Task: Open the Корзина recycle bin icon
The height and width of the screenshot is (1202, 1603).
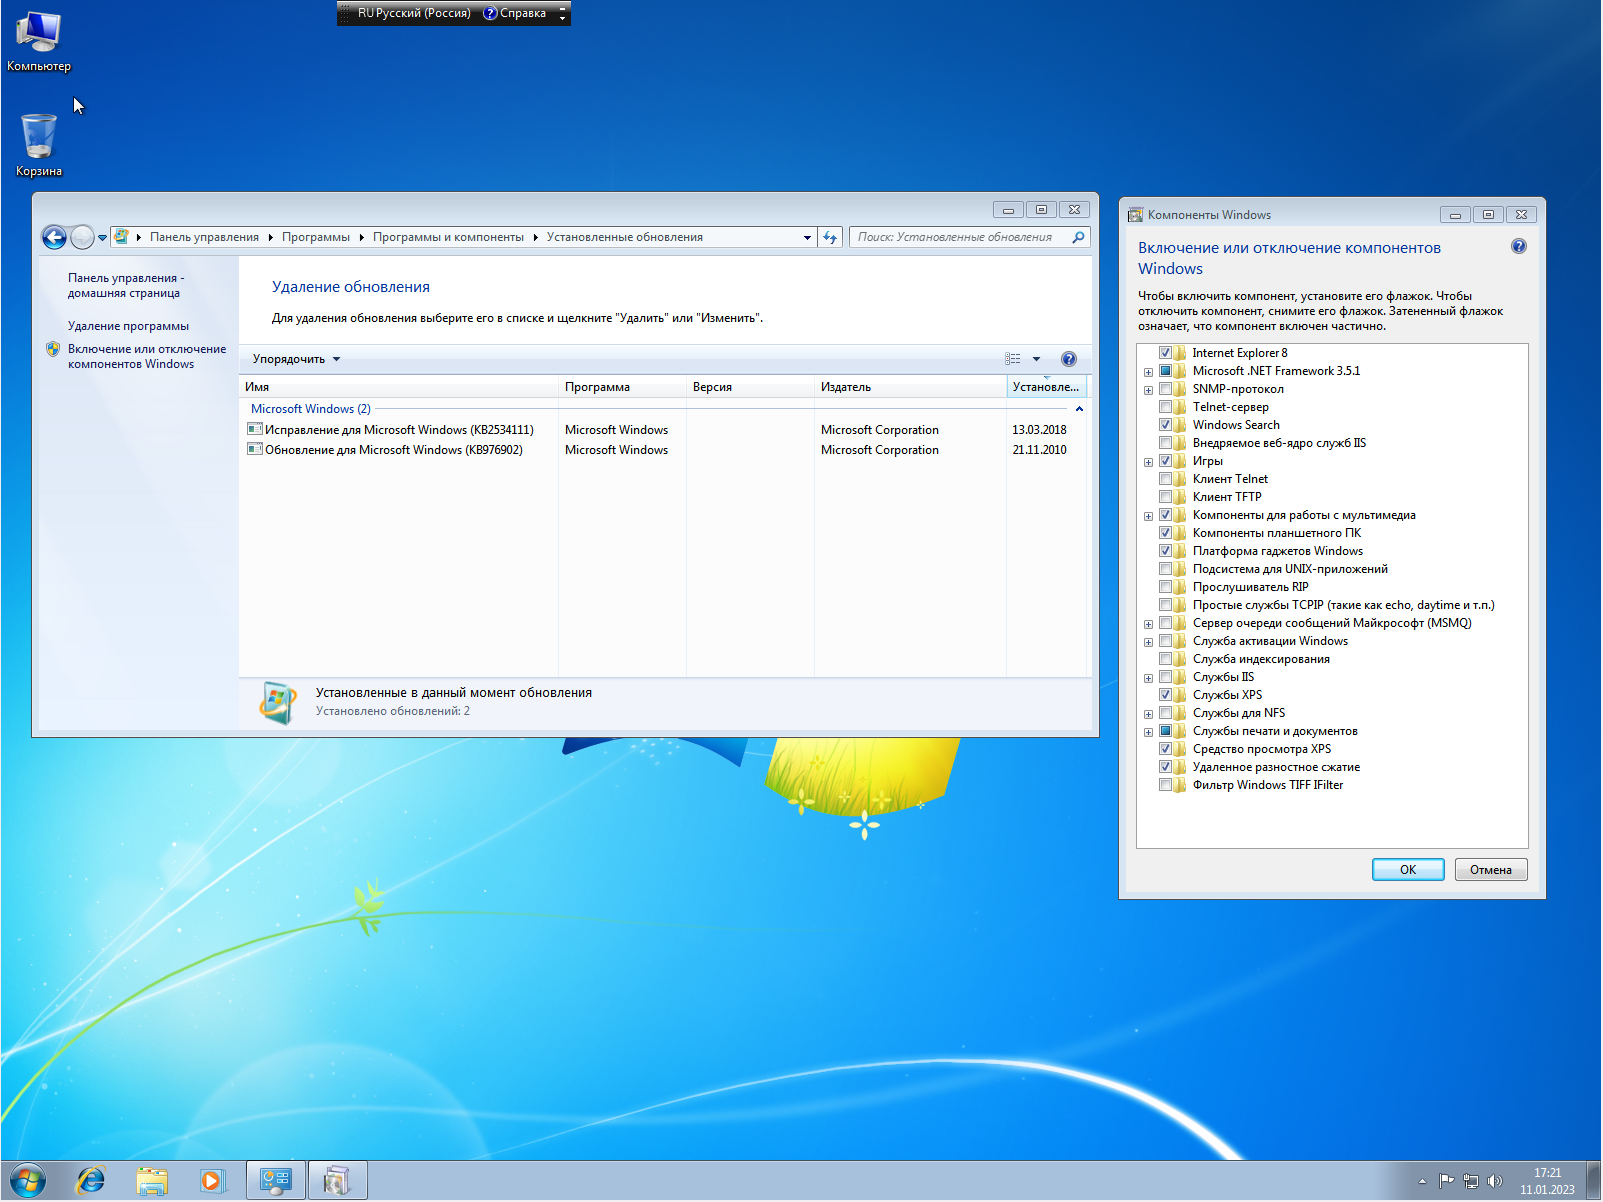Action: (39, 145)
